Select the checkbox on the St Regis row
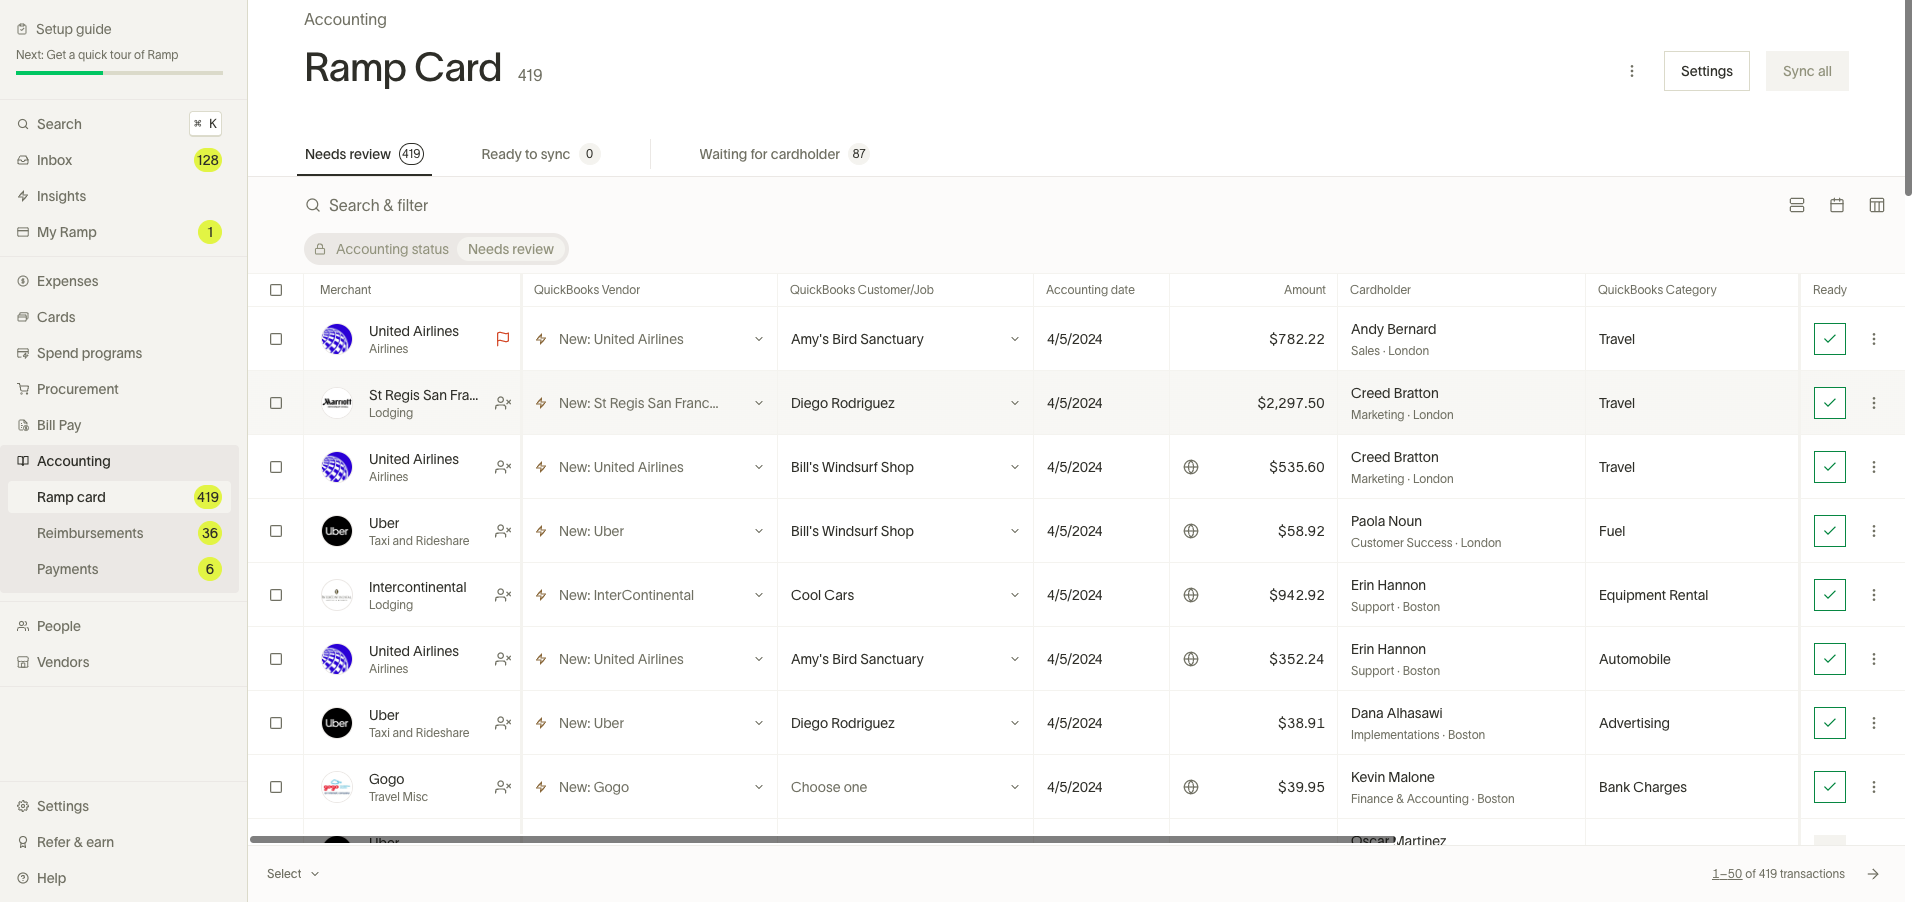This screenshot has width=1912, height=902. tap(276, 403)
